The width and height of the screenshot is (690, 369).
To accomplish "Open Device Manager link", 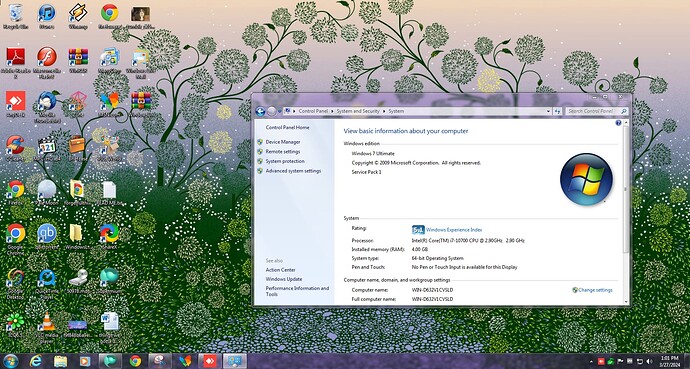I will click(x=283, y=142).
